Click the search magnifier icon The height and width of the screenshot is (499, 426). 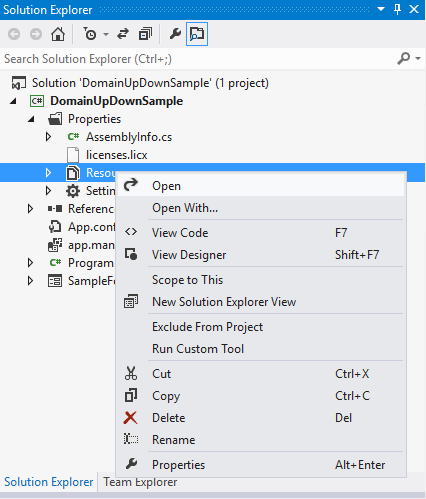pos(404,59)
